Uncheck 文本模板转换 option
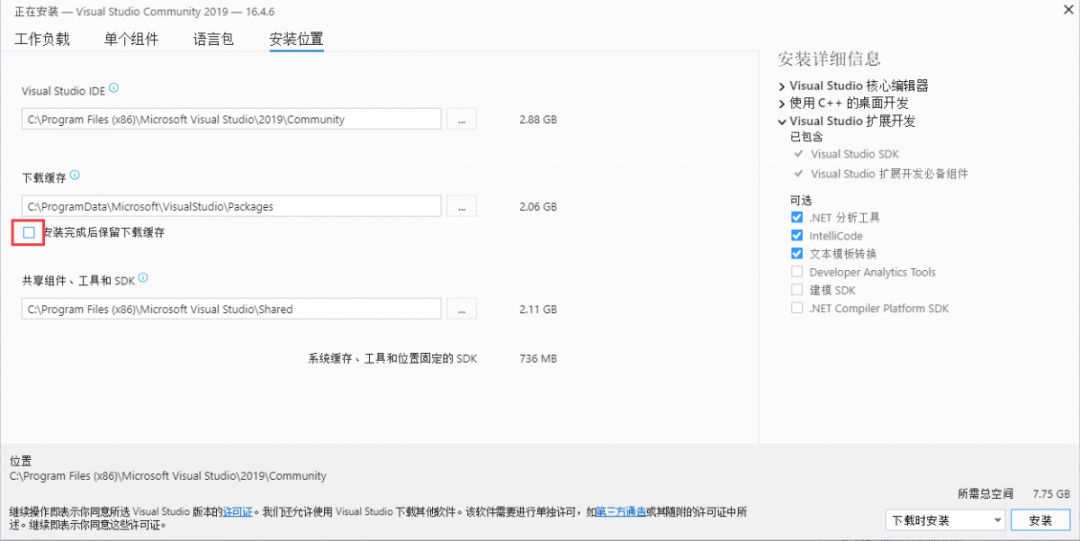Viewport: 1080px width, 541px height. tap(797, 253)
